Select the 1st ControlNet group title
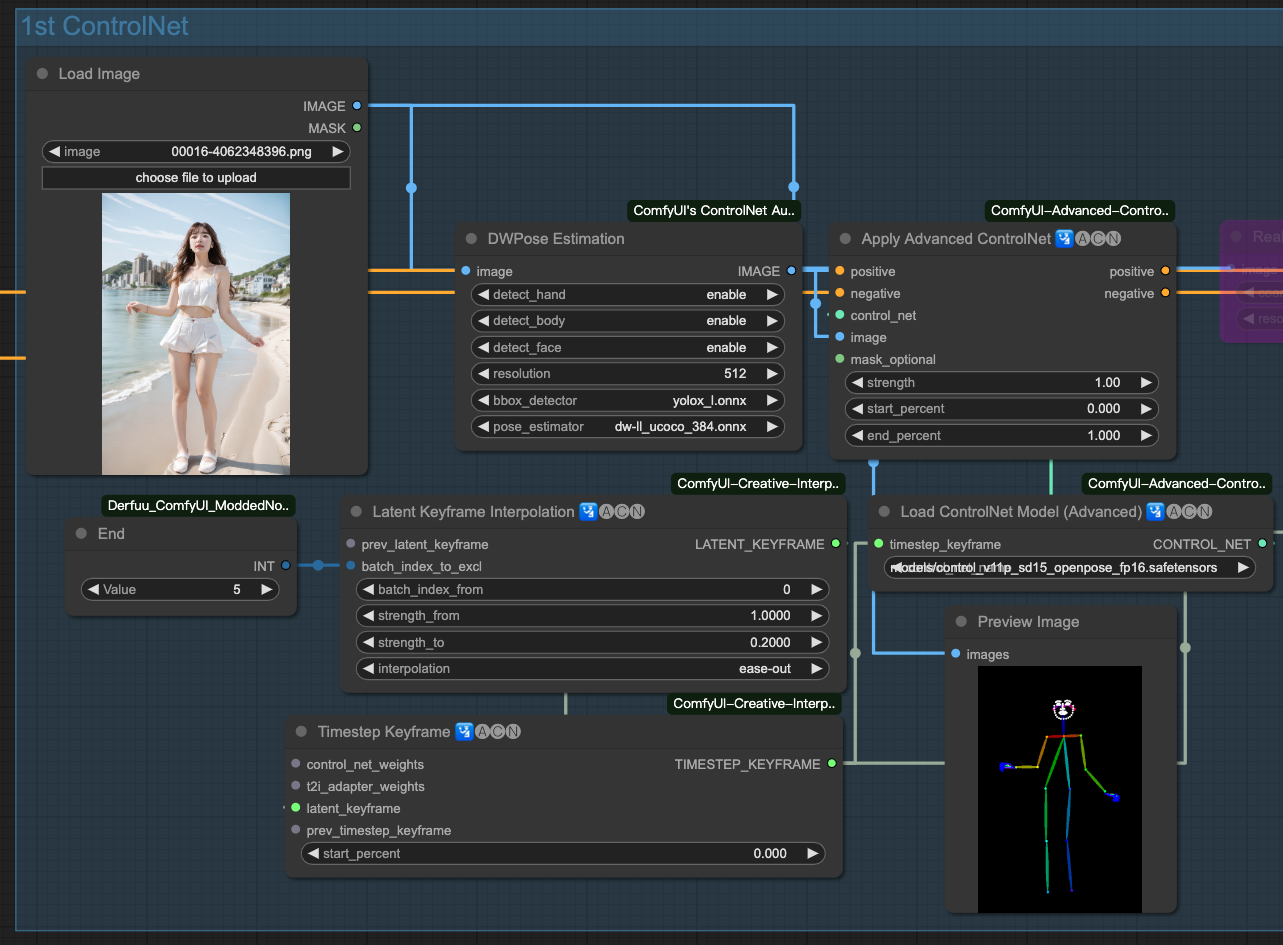Screen dimensions: 1283x945 coord(104,26)
